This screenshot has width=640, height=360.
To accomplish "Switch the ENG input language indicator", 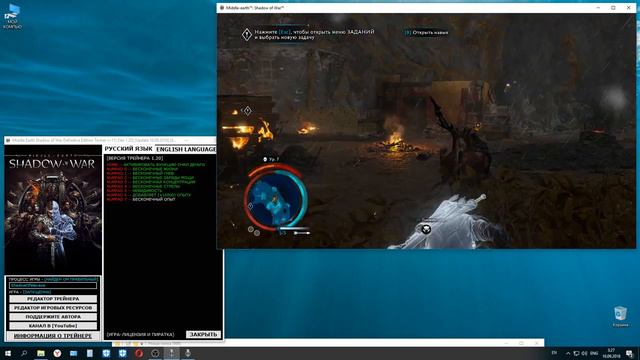I will (x=594, y=353).
